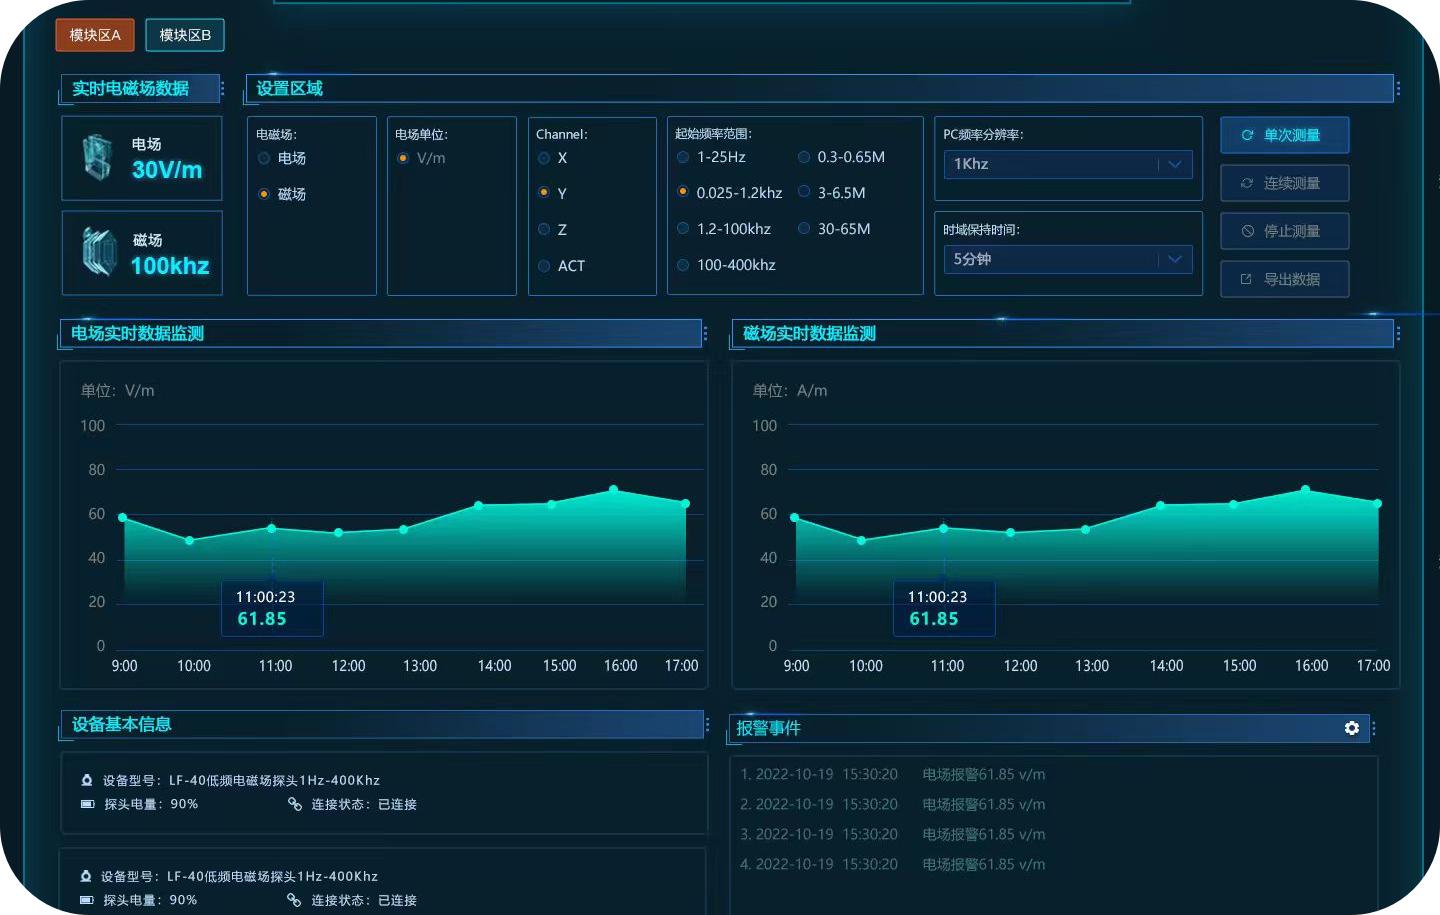The width and height of the screenshot is (1440, 915).
Task: Switch to the 模块区B tab
Action: click(185, 35)
